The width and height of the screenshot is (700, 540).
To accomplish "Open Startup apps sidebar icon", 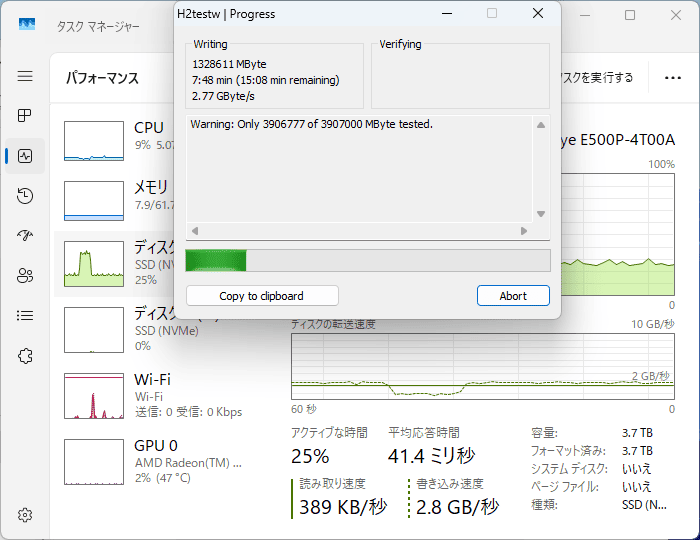I will click(25, 236).
